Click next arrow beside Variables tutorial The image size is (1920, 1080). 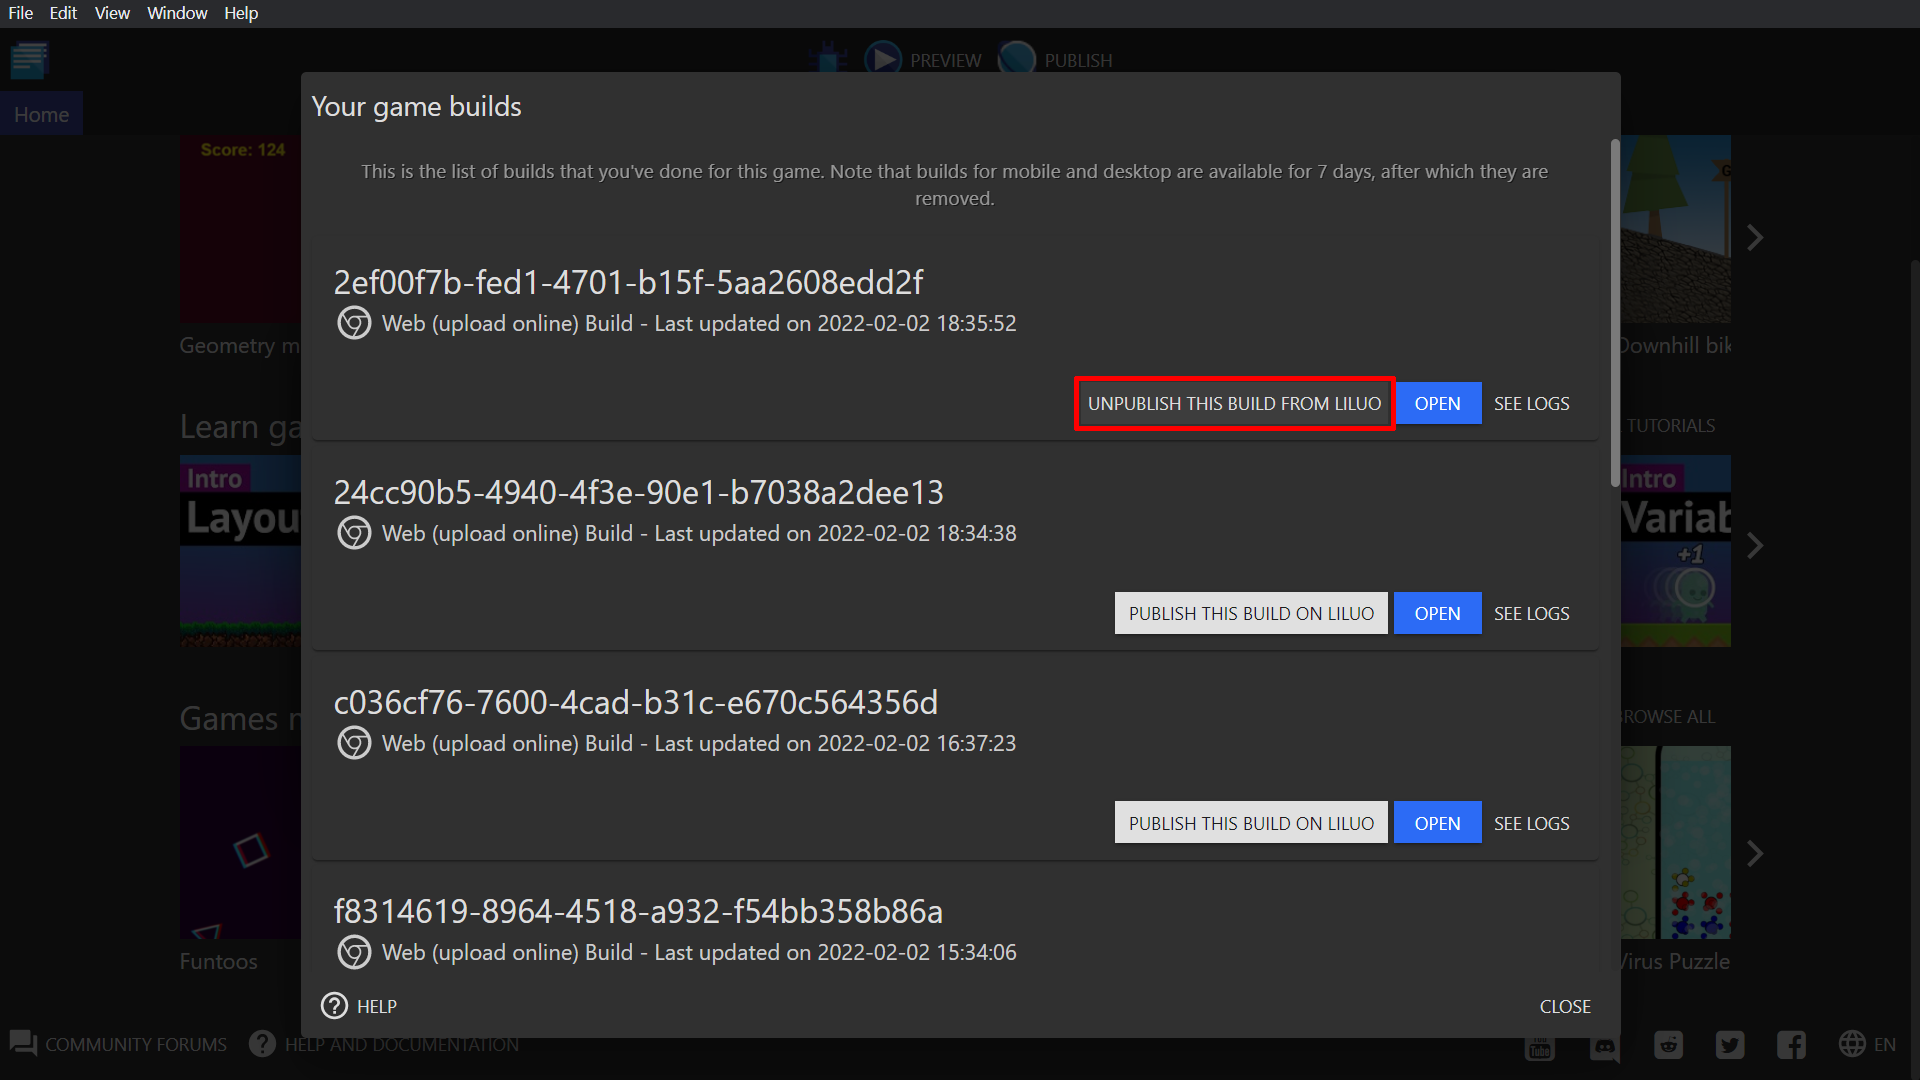pos(1755,546)
